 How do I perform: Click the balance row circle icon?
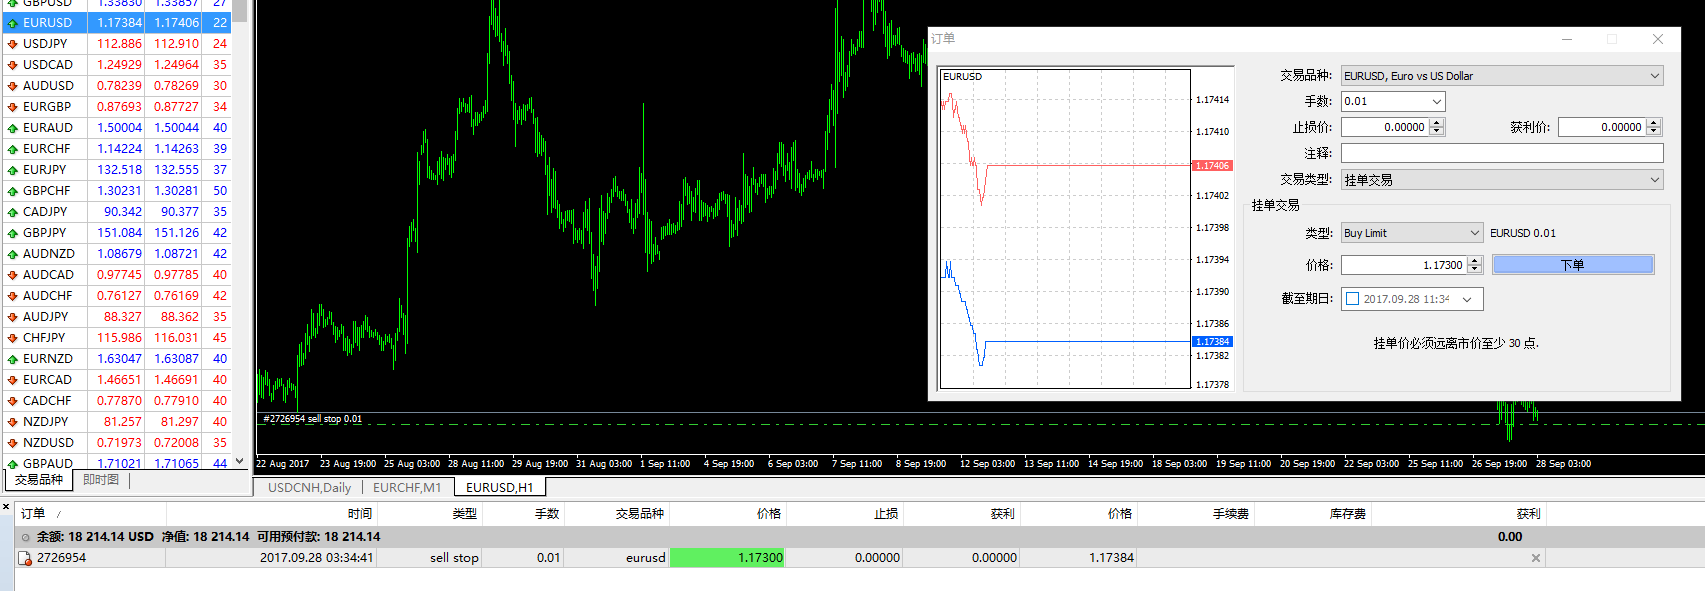pos(26,537)
